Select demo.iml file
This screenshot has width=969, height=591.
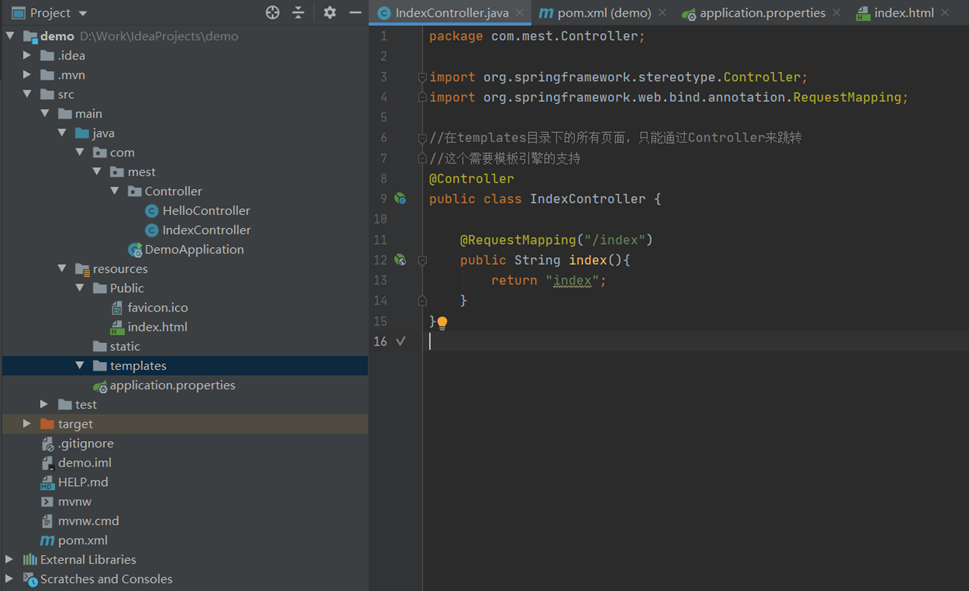click(x=84, y=462)
